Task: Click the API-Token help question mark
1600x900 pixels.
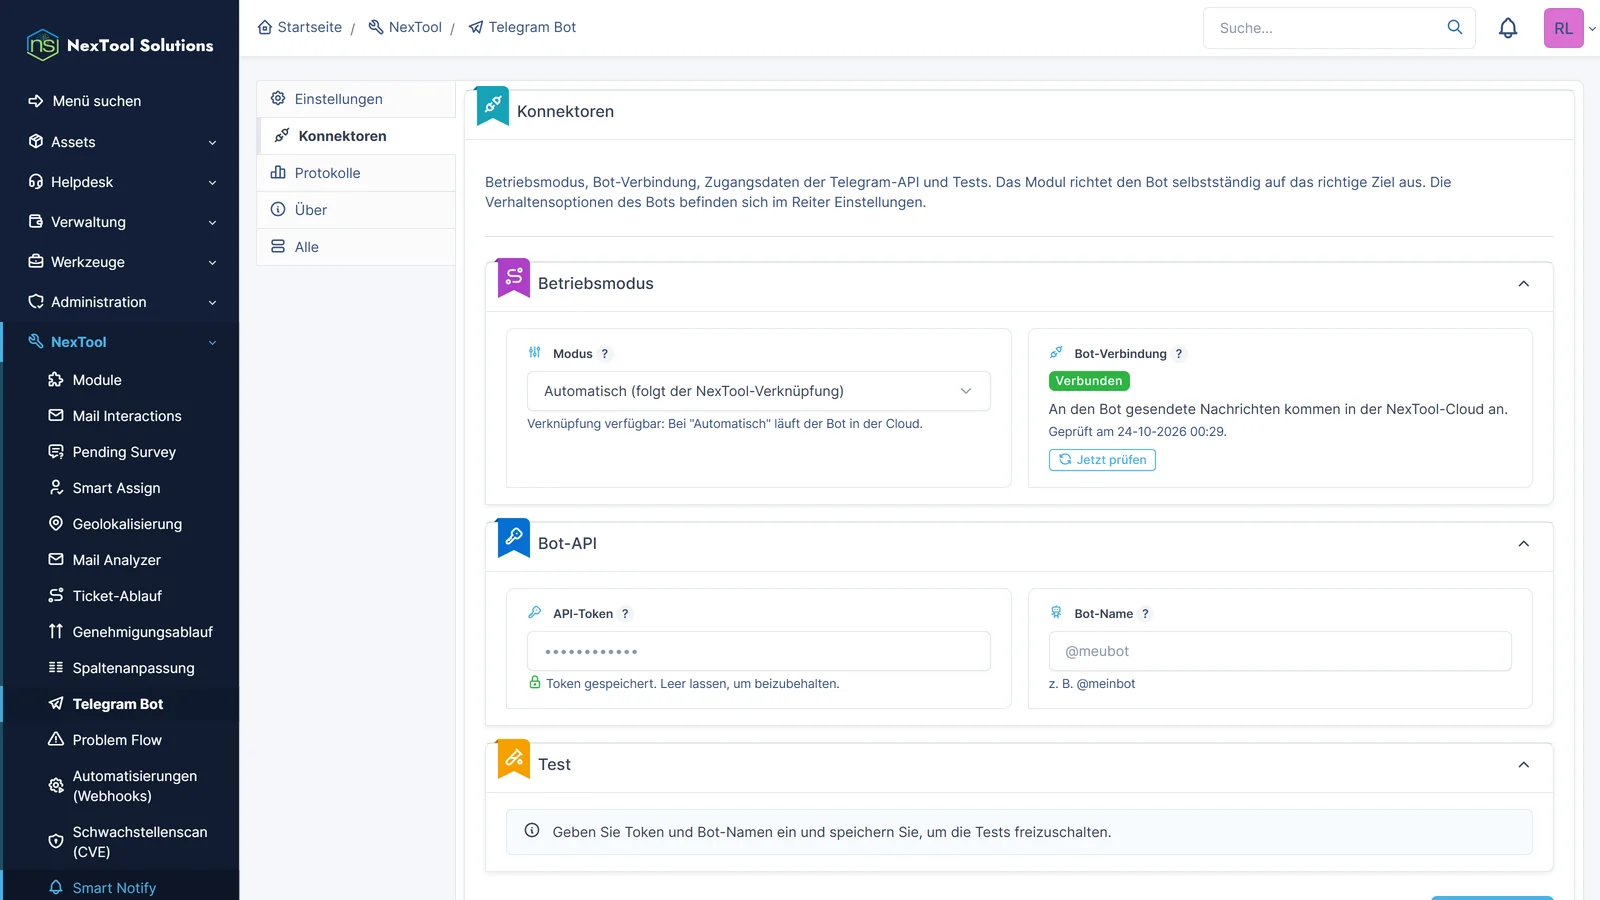Action: tap(625, 614)
